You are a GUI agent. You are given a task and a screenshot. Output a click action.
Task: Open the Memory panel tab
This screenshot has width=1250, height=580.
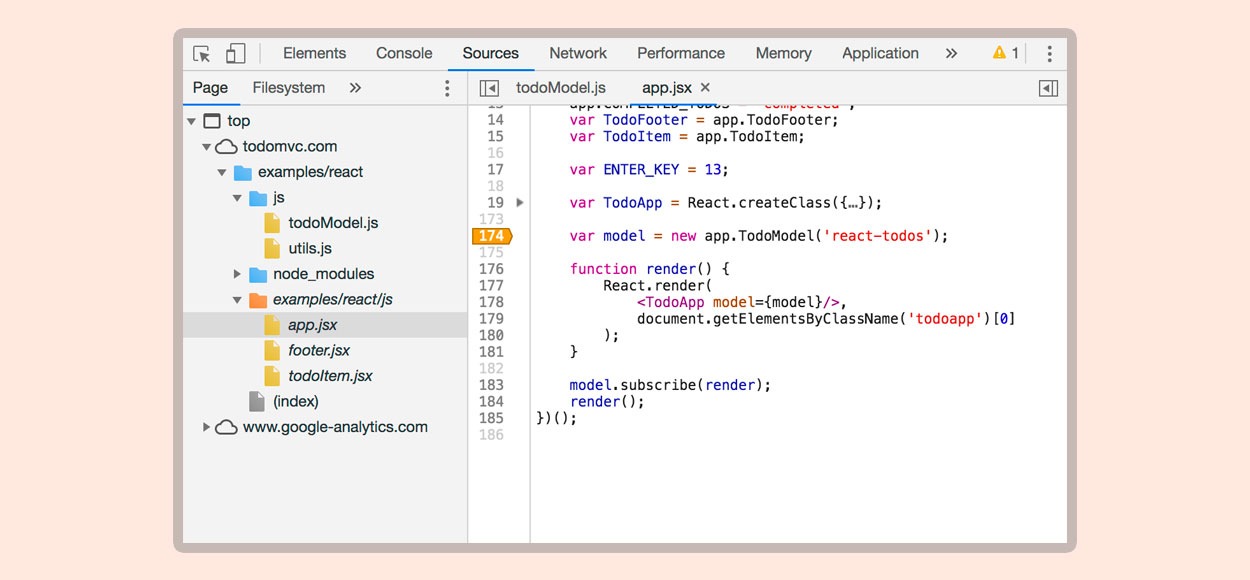[x=783, y=54]
